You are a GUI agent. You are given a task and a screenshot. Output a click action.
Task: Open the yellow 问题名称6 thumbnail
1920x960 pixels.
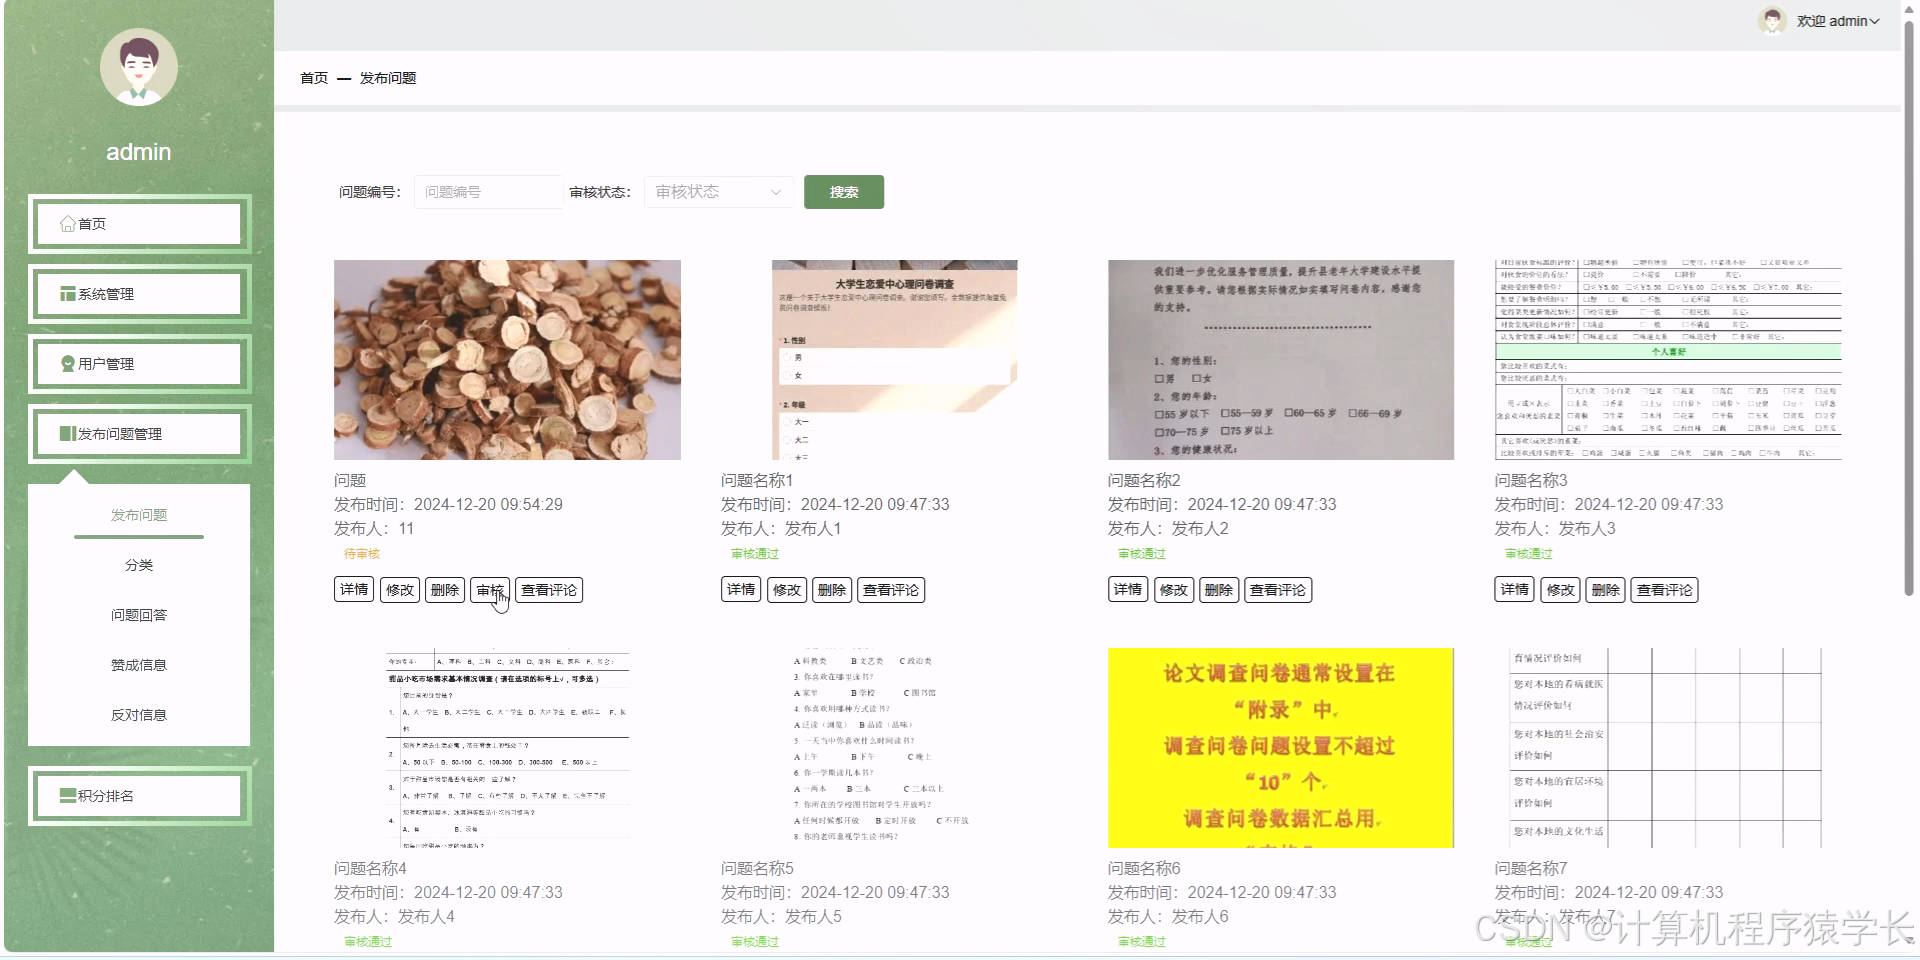[x=1280, y=748]
